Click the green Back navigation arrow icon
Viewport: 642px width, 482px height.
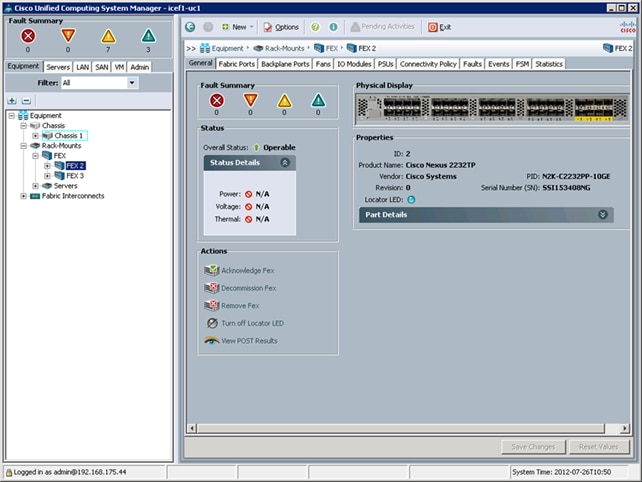(x=190, y=27)
